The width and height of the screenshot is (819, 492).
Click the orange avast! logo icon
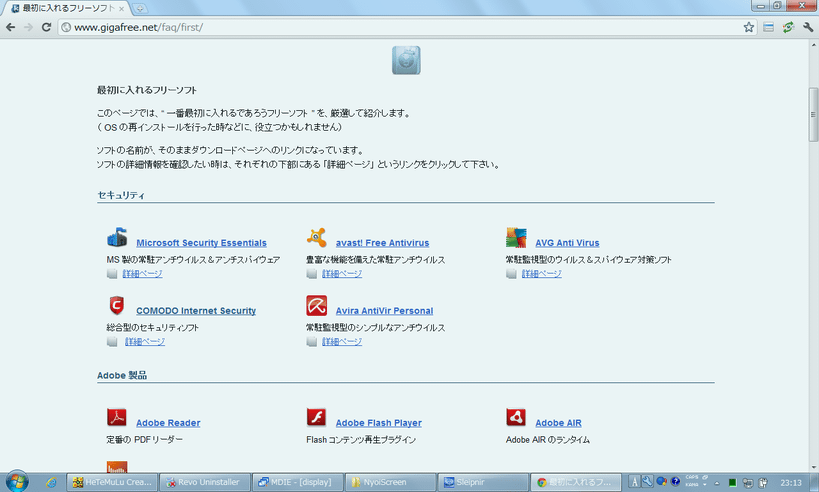317,238
